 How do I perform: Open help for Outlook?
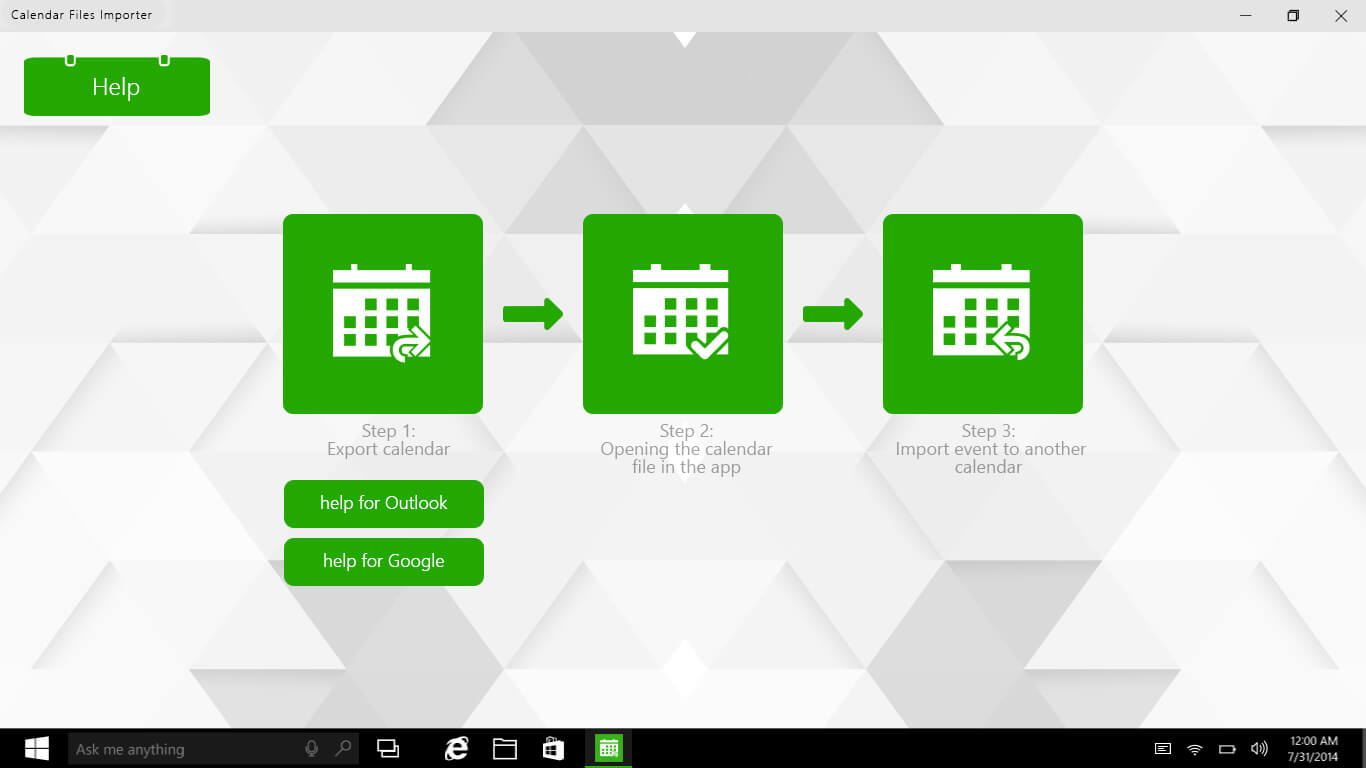384,504
